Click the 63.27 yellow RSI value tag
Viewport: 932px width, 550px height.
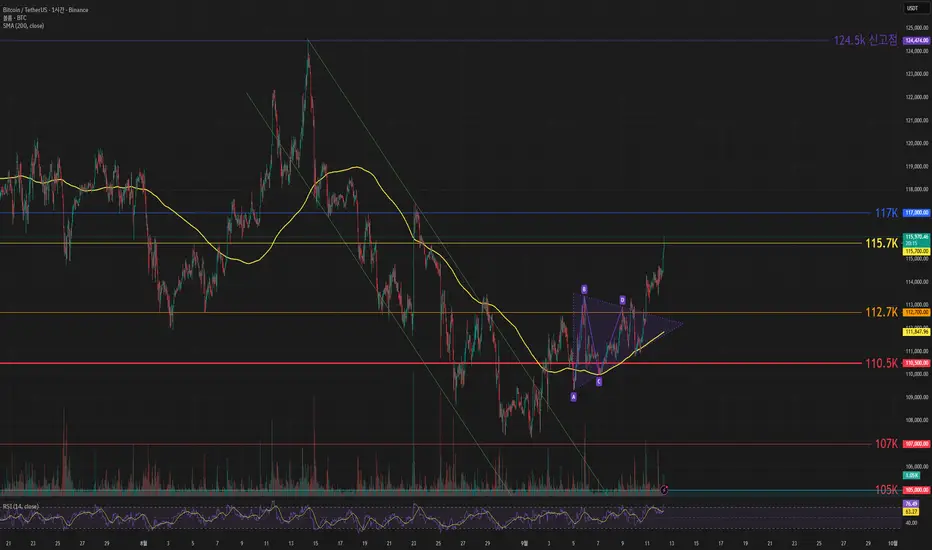(911, 511)
